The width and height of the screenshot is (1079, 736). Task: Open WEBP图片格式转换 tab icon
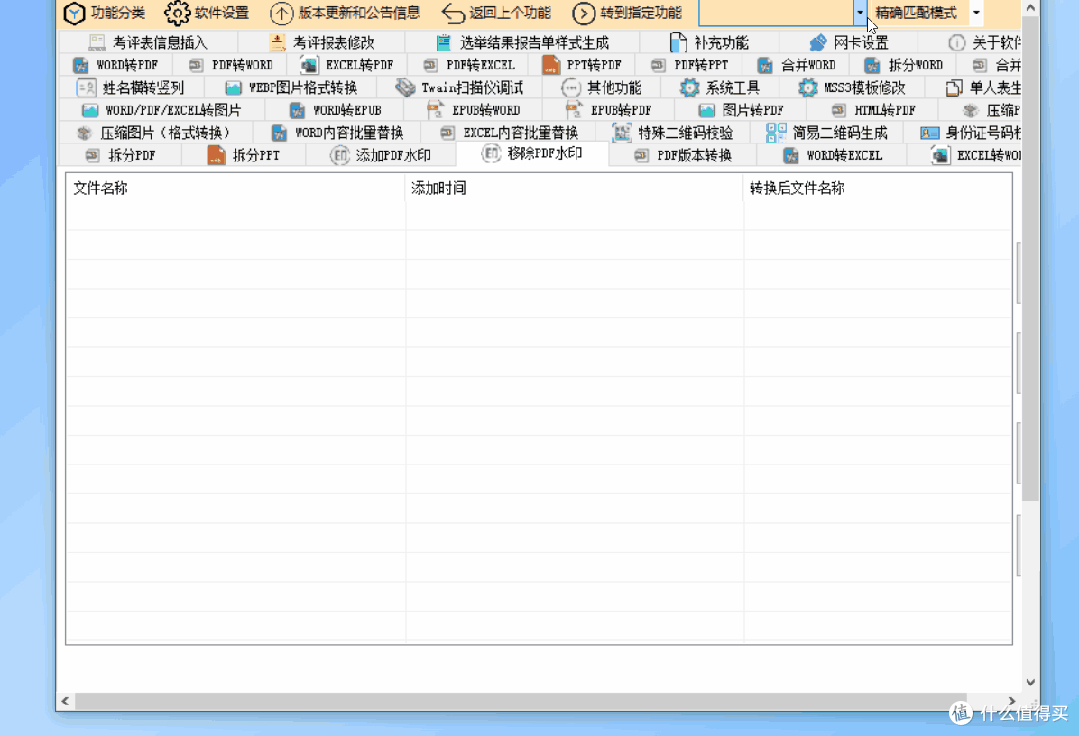click(x=233, y=88)
